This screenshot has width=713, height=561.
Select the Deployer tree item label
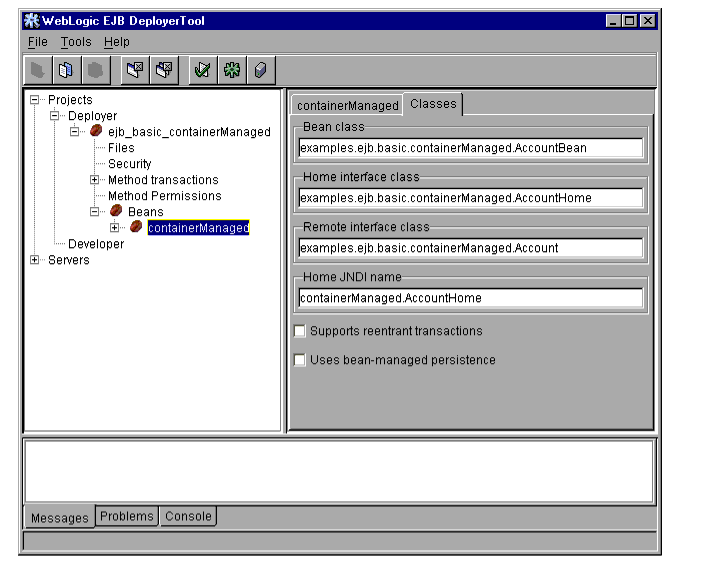click(x=92, y=115)
